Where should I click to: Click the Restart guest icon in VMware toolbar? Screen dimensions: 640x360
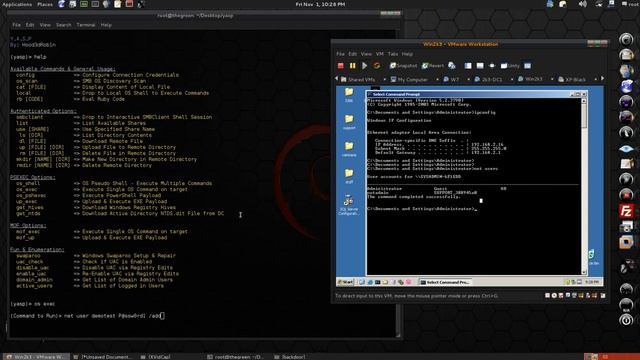[x=376, y=66]
